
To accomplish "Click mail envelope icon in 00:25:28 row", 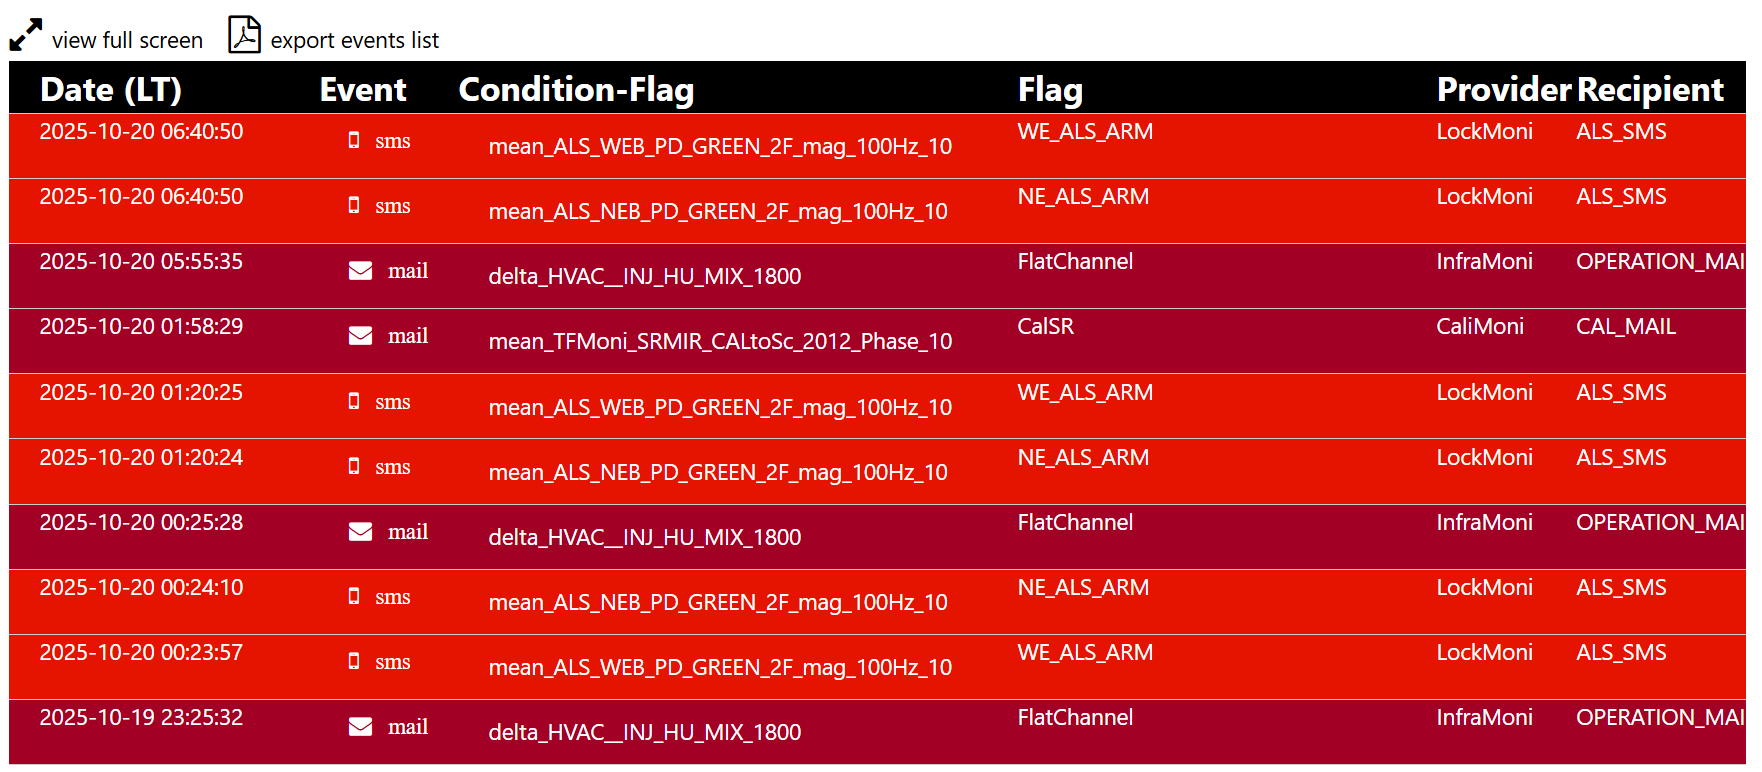I will (360, 532).
